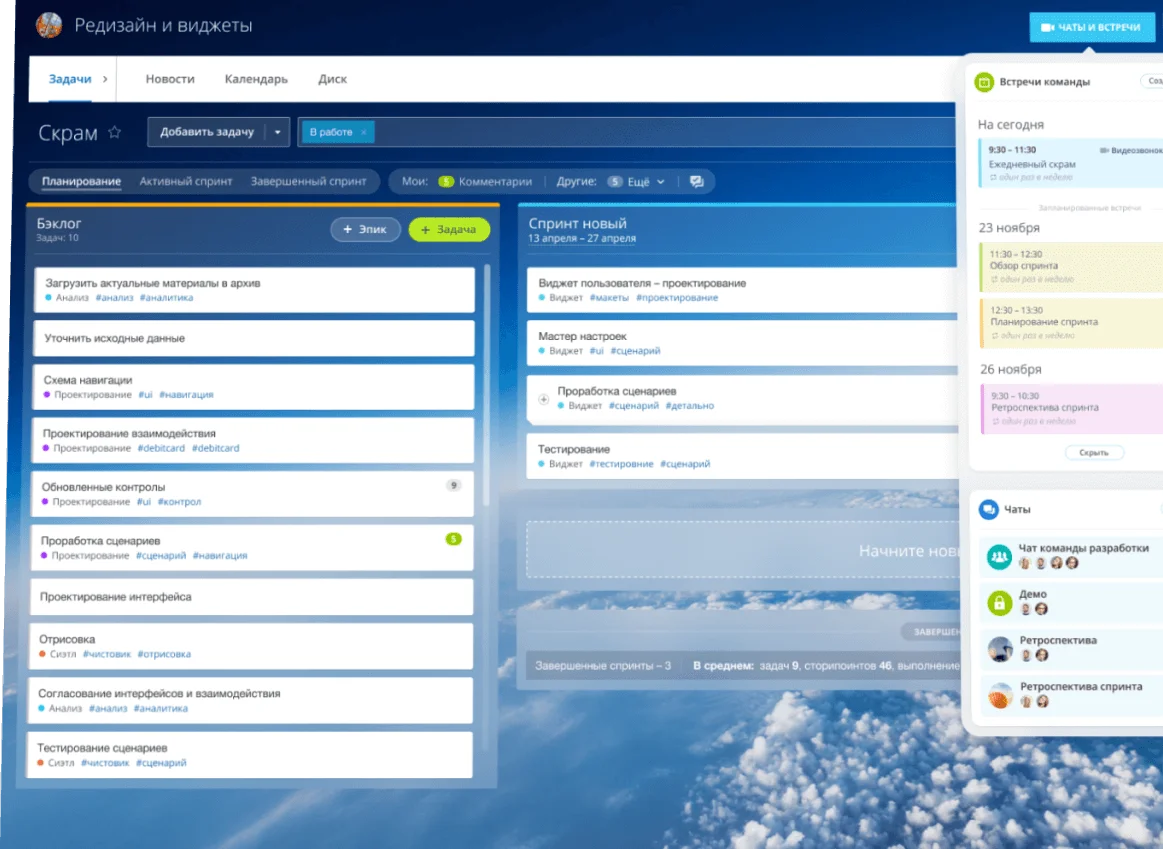Click the project avatar beside Редизайн и виджеты
The width and height of the screenshot is (1163, 849).
[49, 25]
